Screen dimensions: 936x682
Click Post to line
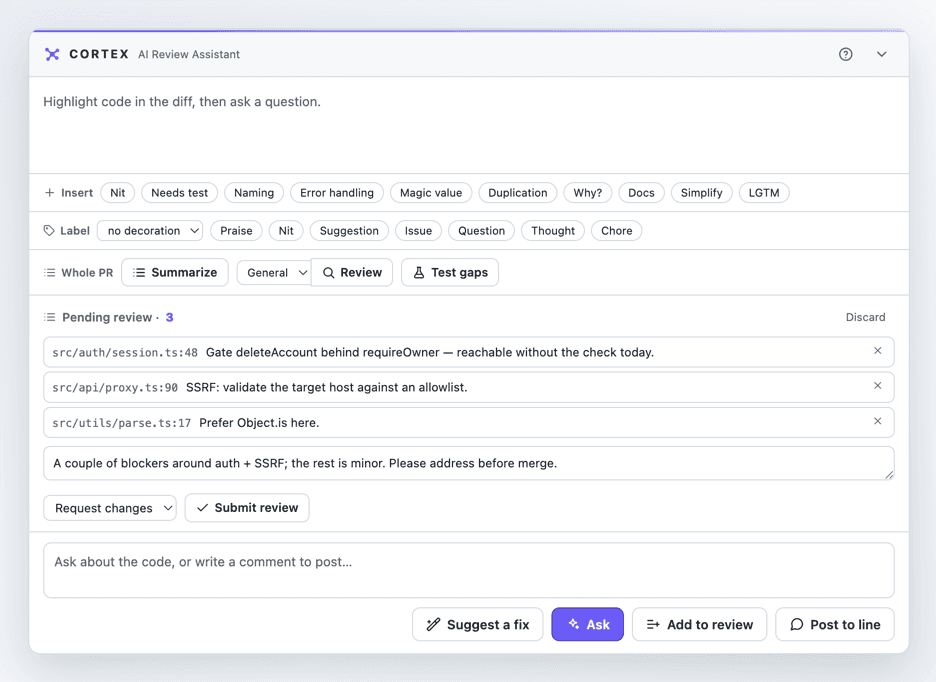835,625
